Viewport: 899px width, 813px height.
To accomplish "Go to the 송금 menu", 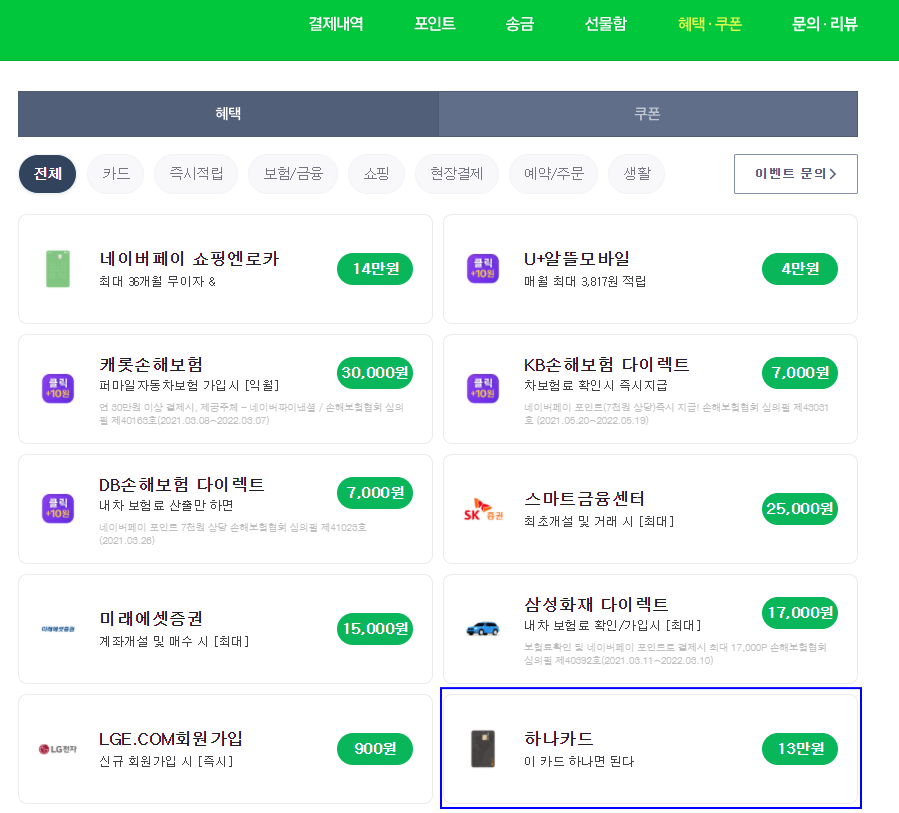I will (519, 24).
